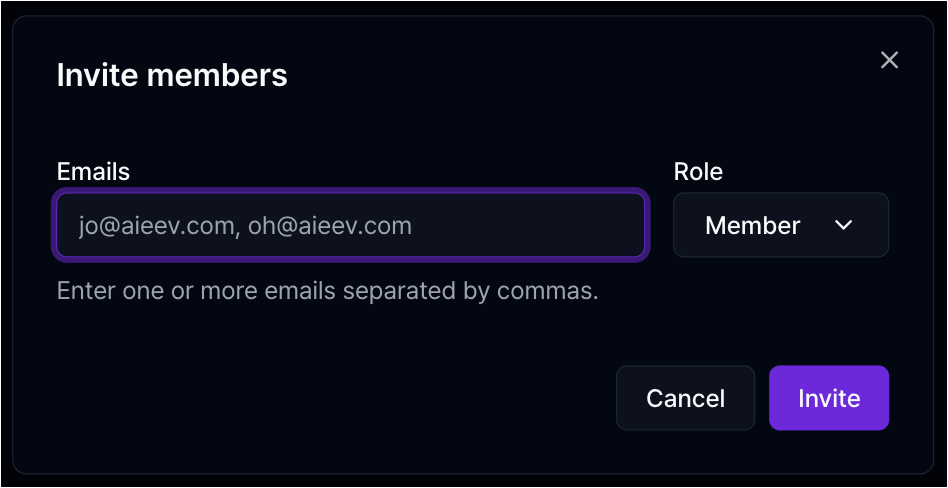Click the word Member in the Role selector
948x488 pixels.
click(x=752, y=226)
